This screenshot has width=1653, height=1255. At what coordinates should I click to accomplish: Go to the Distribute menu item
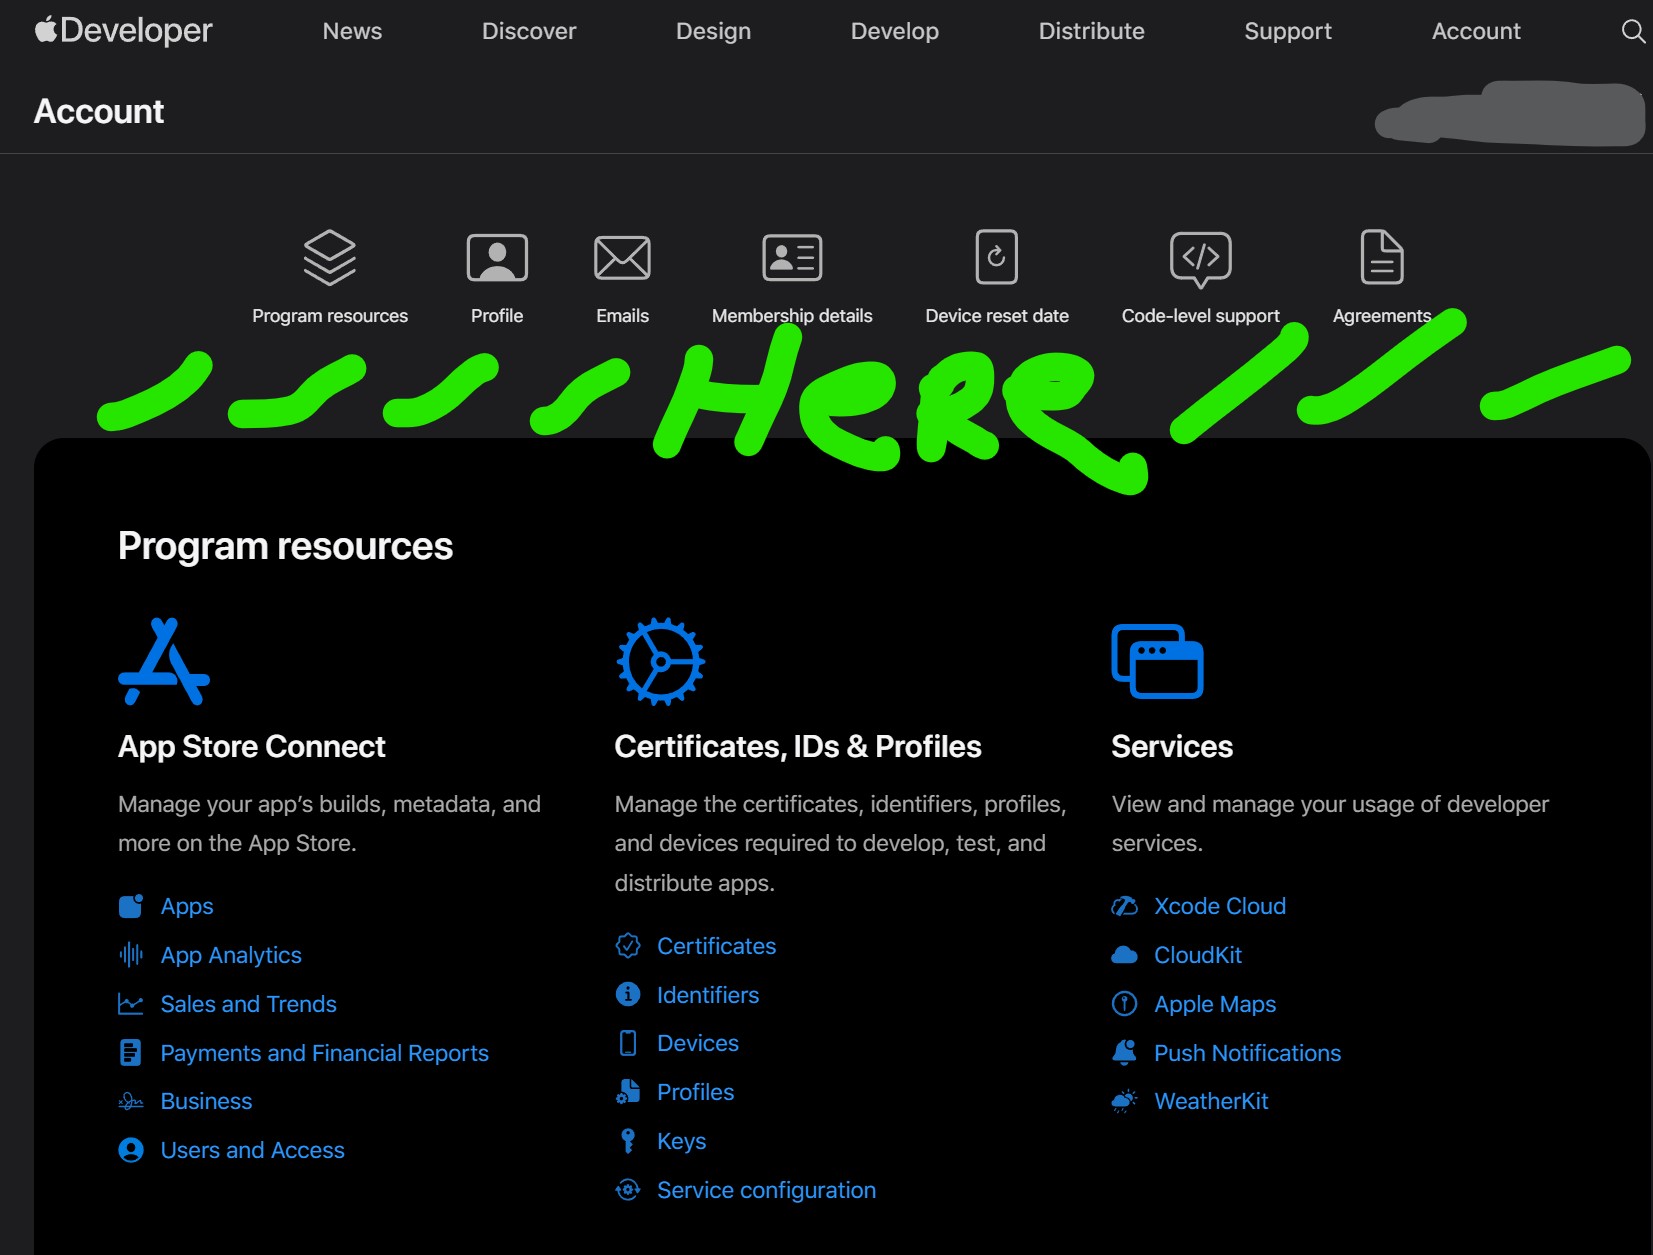pos(1091,31)
